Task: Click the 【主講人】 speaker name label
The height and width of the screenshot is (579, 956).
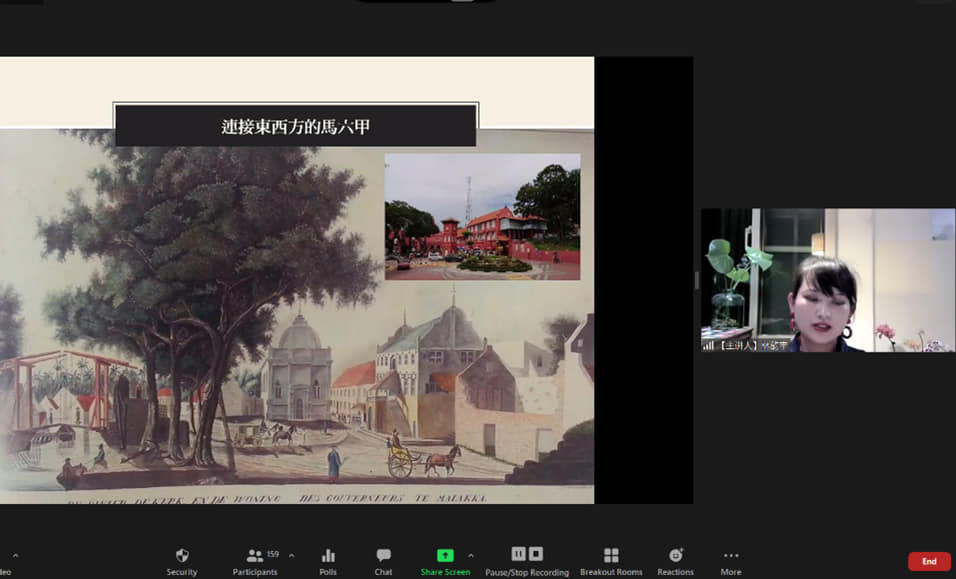Action: pos(752,346)
